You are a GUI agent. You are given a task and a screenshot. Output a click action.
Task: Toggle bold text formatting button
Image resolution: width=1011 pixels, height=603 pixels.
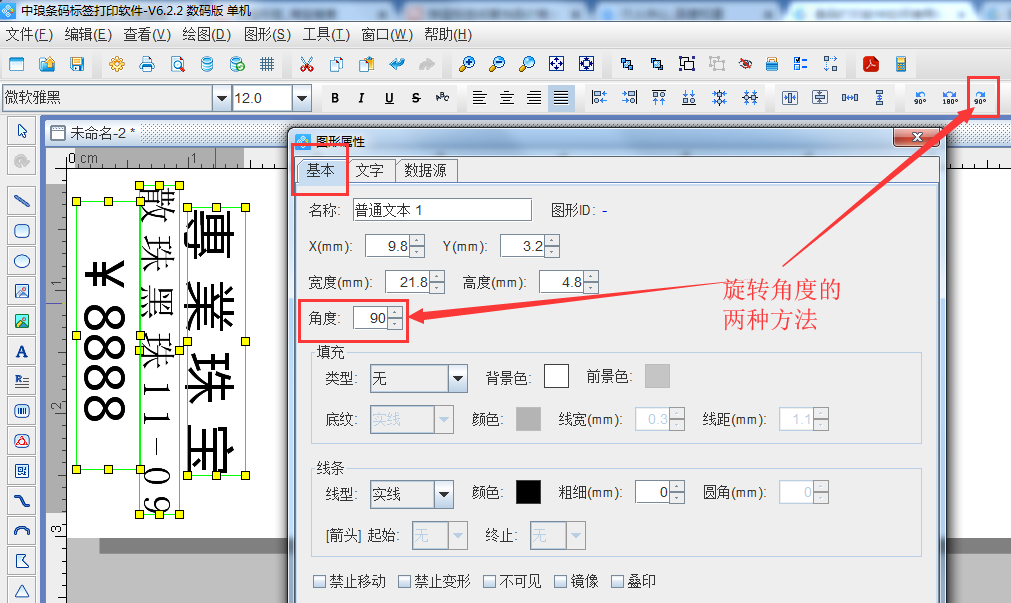click(x=335, y=98)
